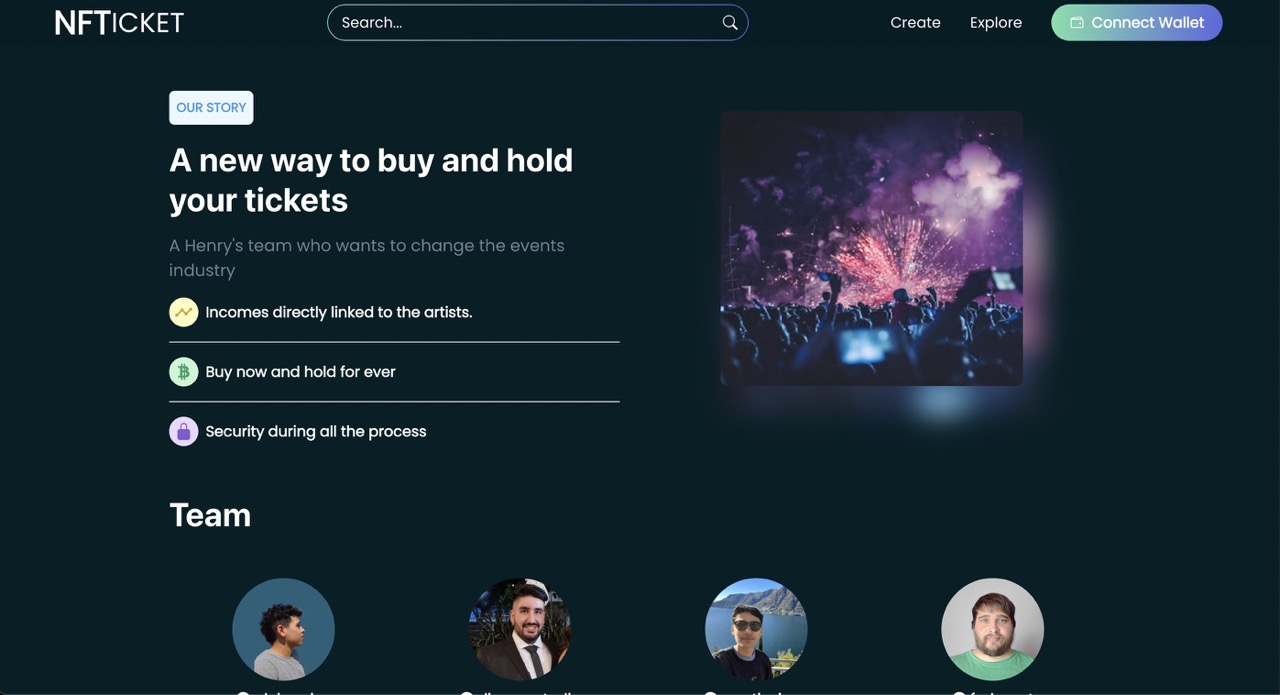Click the Connect Wallet button
The height and width of the screenshot is (695, 1280).
[x=1136, y=22]
